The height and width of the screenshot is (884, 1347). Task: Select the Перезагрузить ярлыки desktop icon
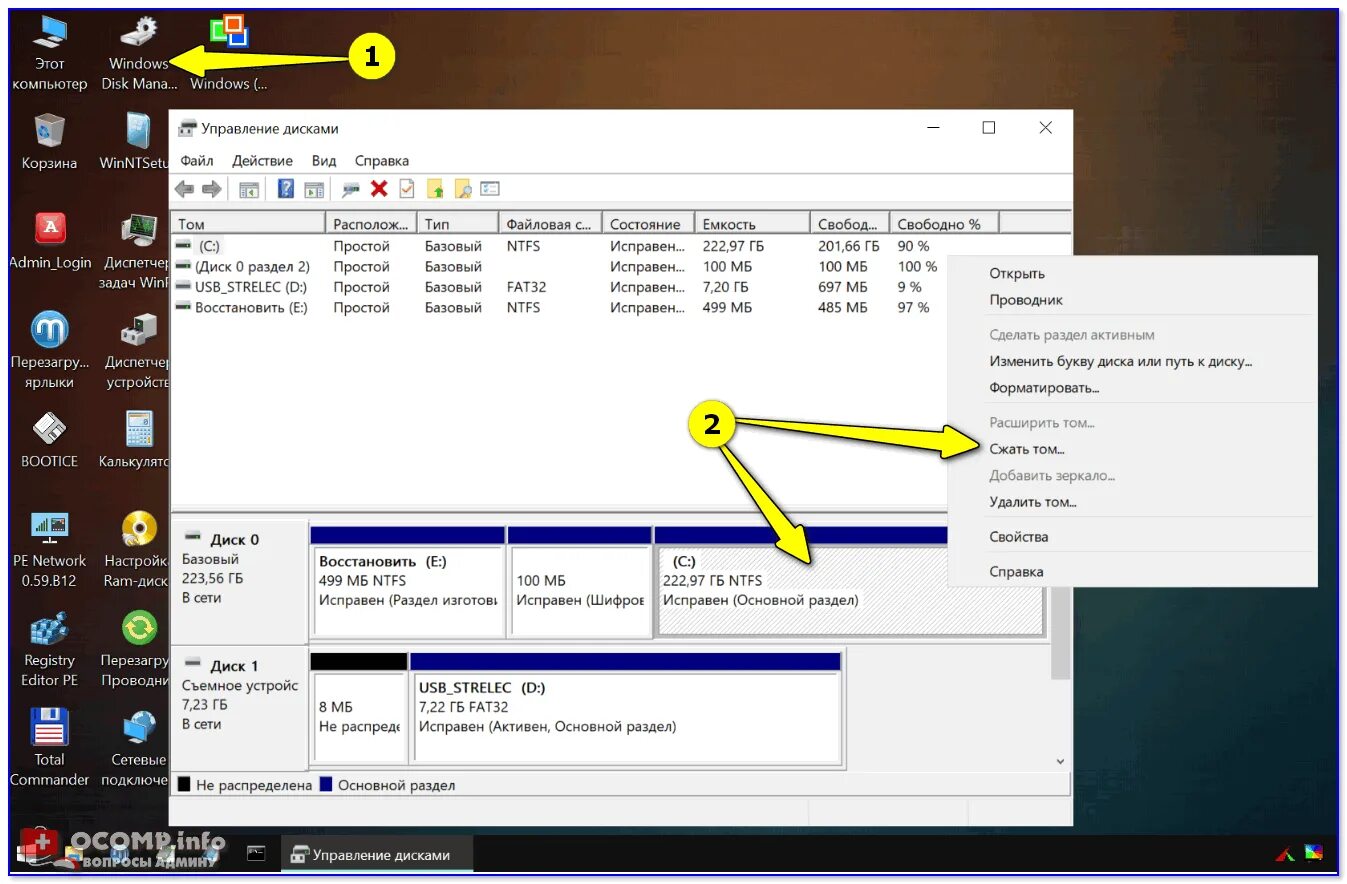pyautogui.click(x=50, y=350)
